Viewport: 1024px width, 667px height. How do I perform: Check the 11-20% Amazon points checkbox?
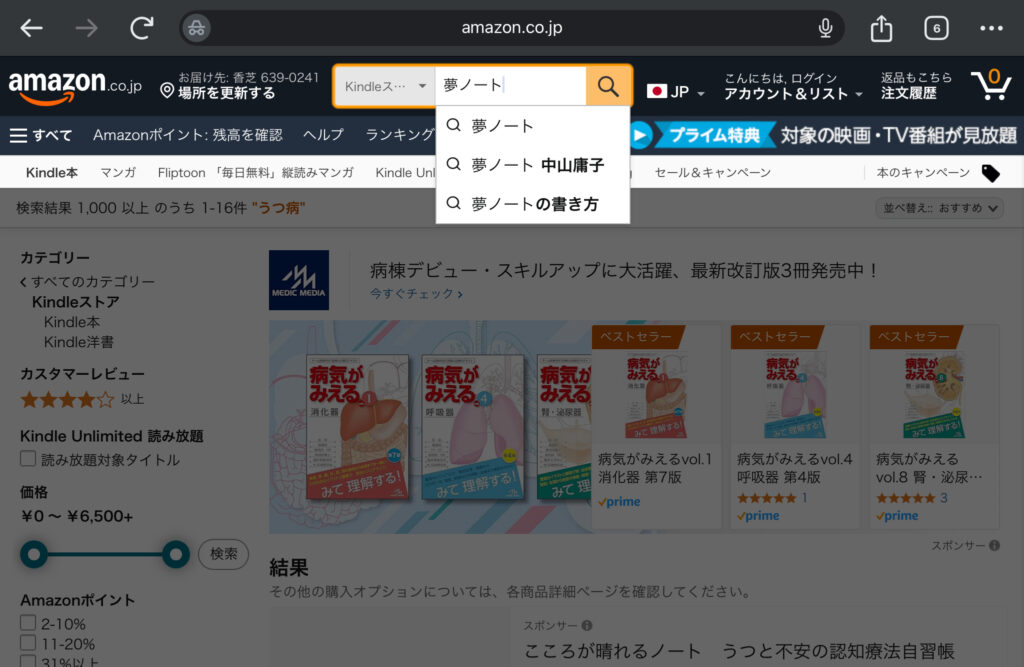coord(27,643)
